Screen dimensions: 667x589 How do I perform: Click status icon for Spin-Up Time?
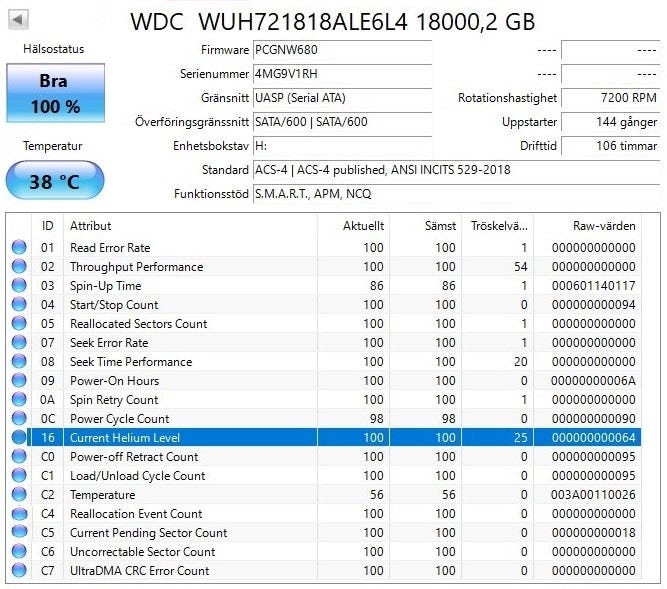19,285
